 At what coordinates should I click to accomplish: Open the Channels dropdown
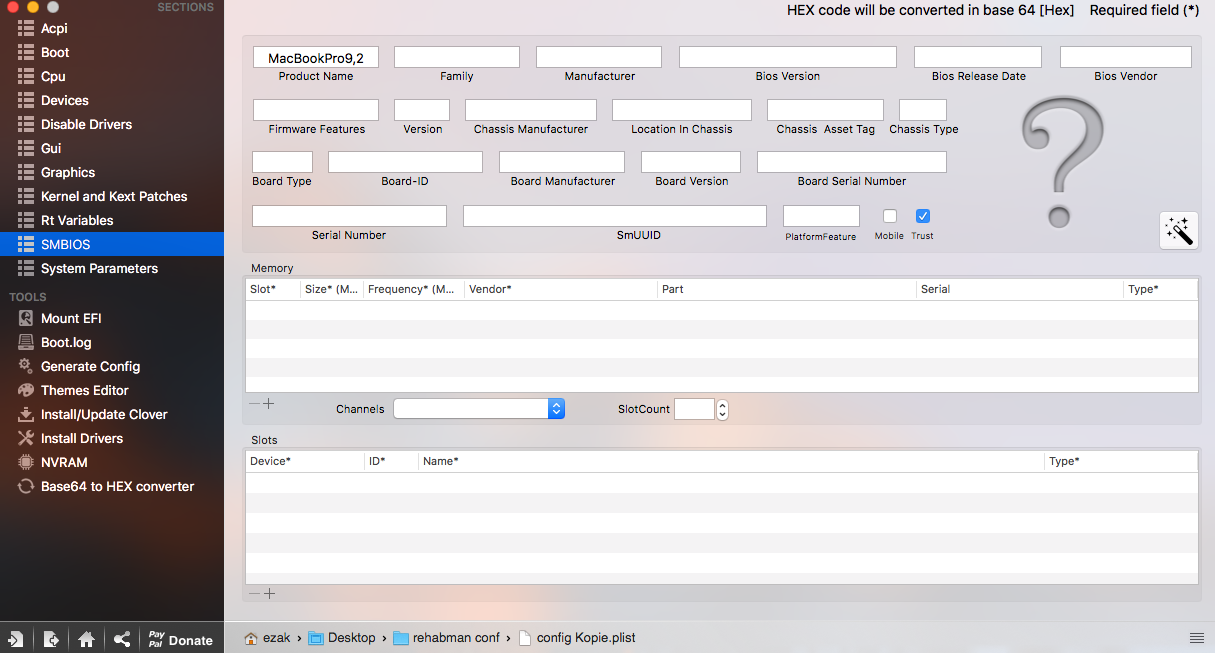click(x=479, y=408)
